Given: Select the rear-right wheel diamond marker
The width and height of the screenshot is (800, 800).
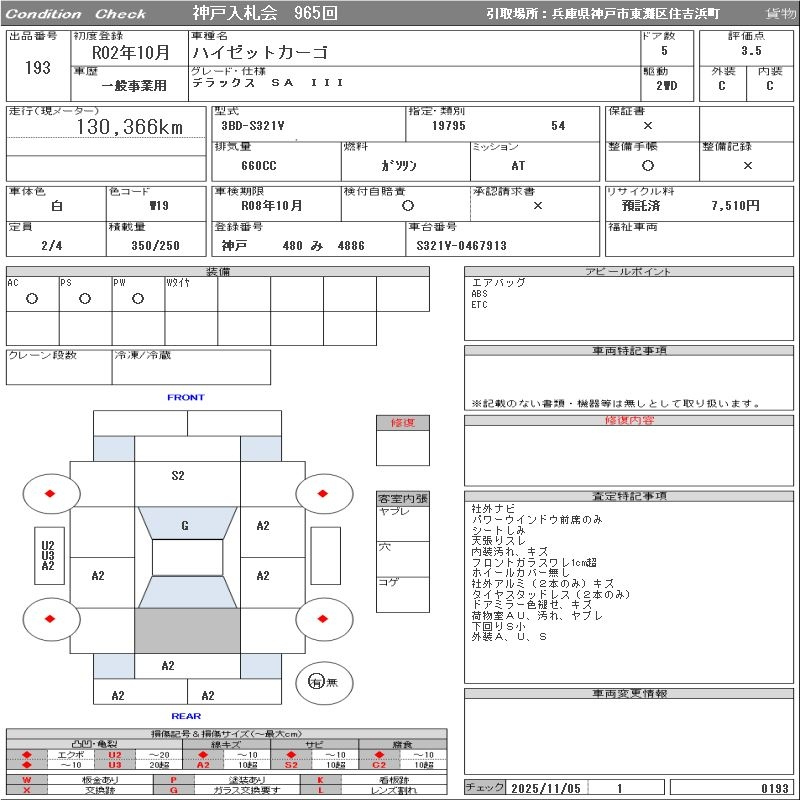Looking at the screenshot, I should (x=323, y=620).
